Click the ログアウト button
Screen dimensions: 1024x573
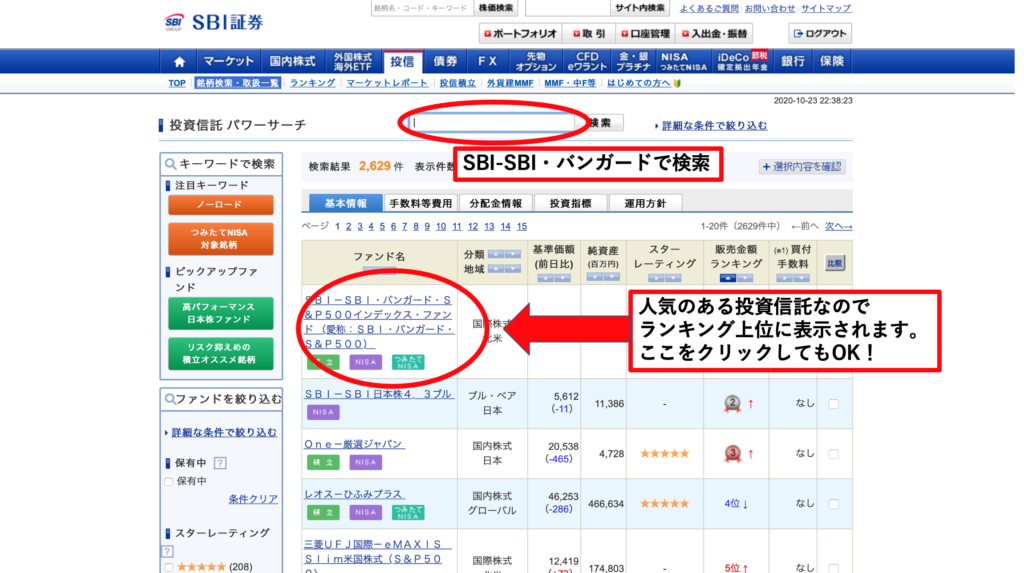coord(820,33)
